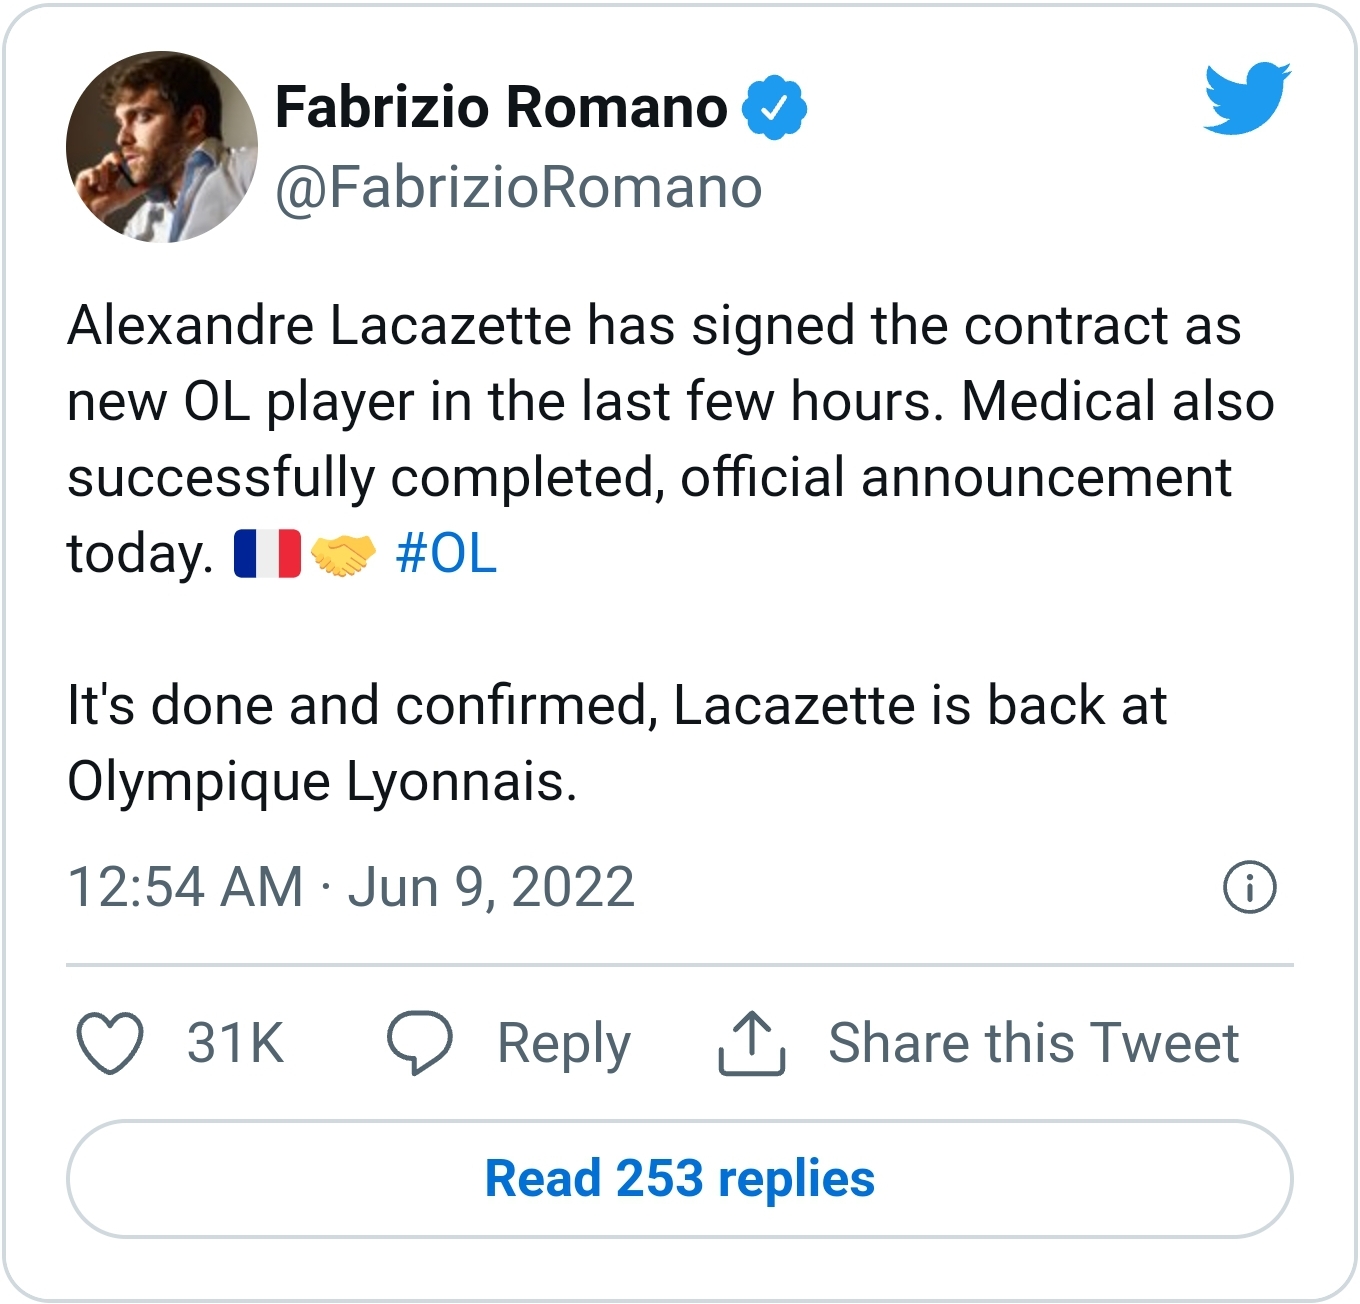Click the Share this Tweet text
1360x1304 pixels.
click(1033, 1043)
